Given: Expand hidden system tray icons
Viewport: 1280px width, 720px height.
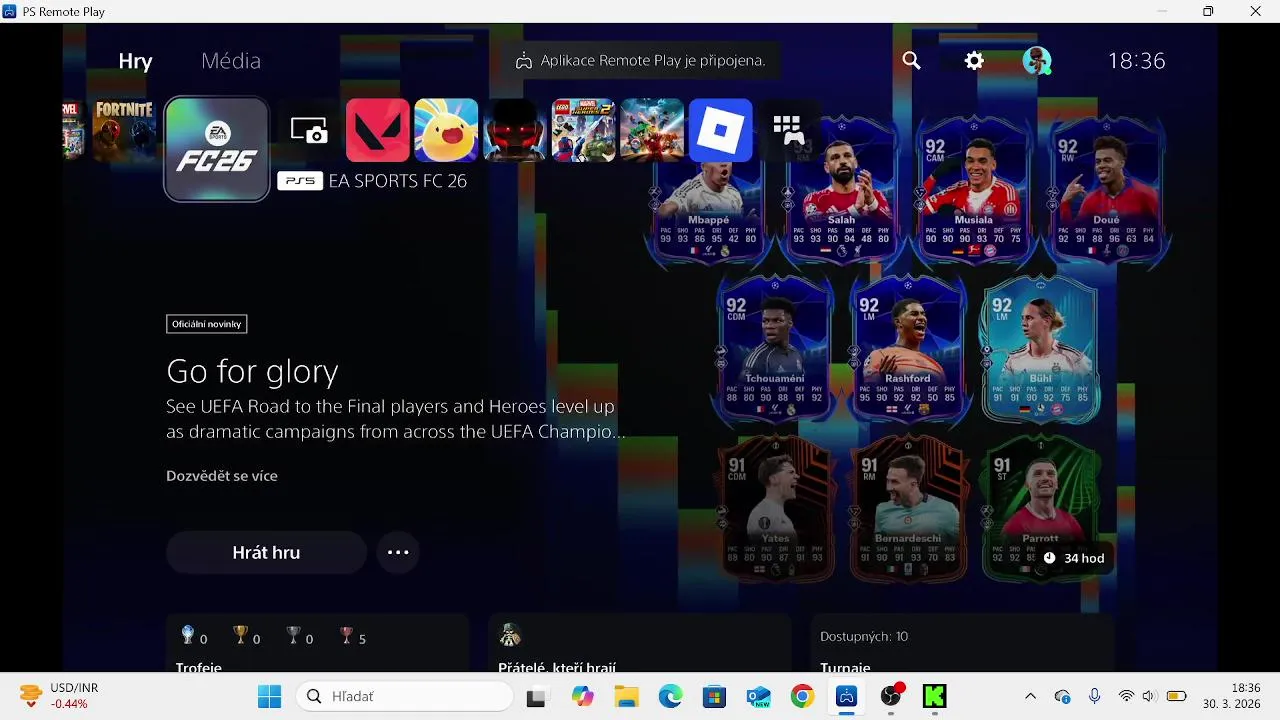Looking at the screenshot, I should point(1030,696).
